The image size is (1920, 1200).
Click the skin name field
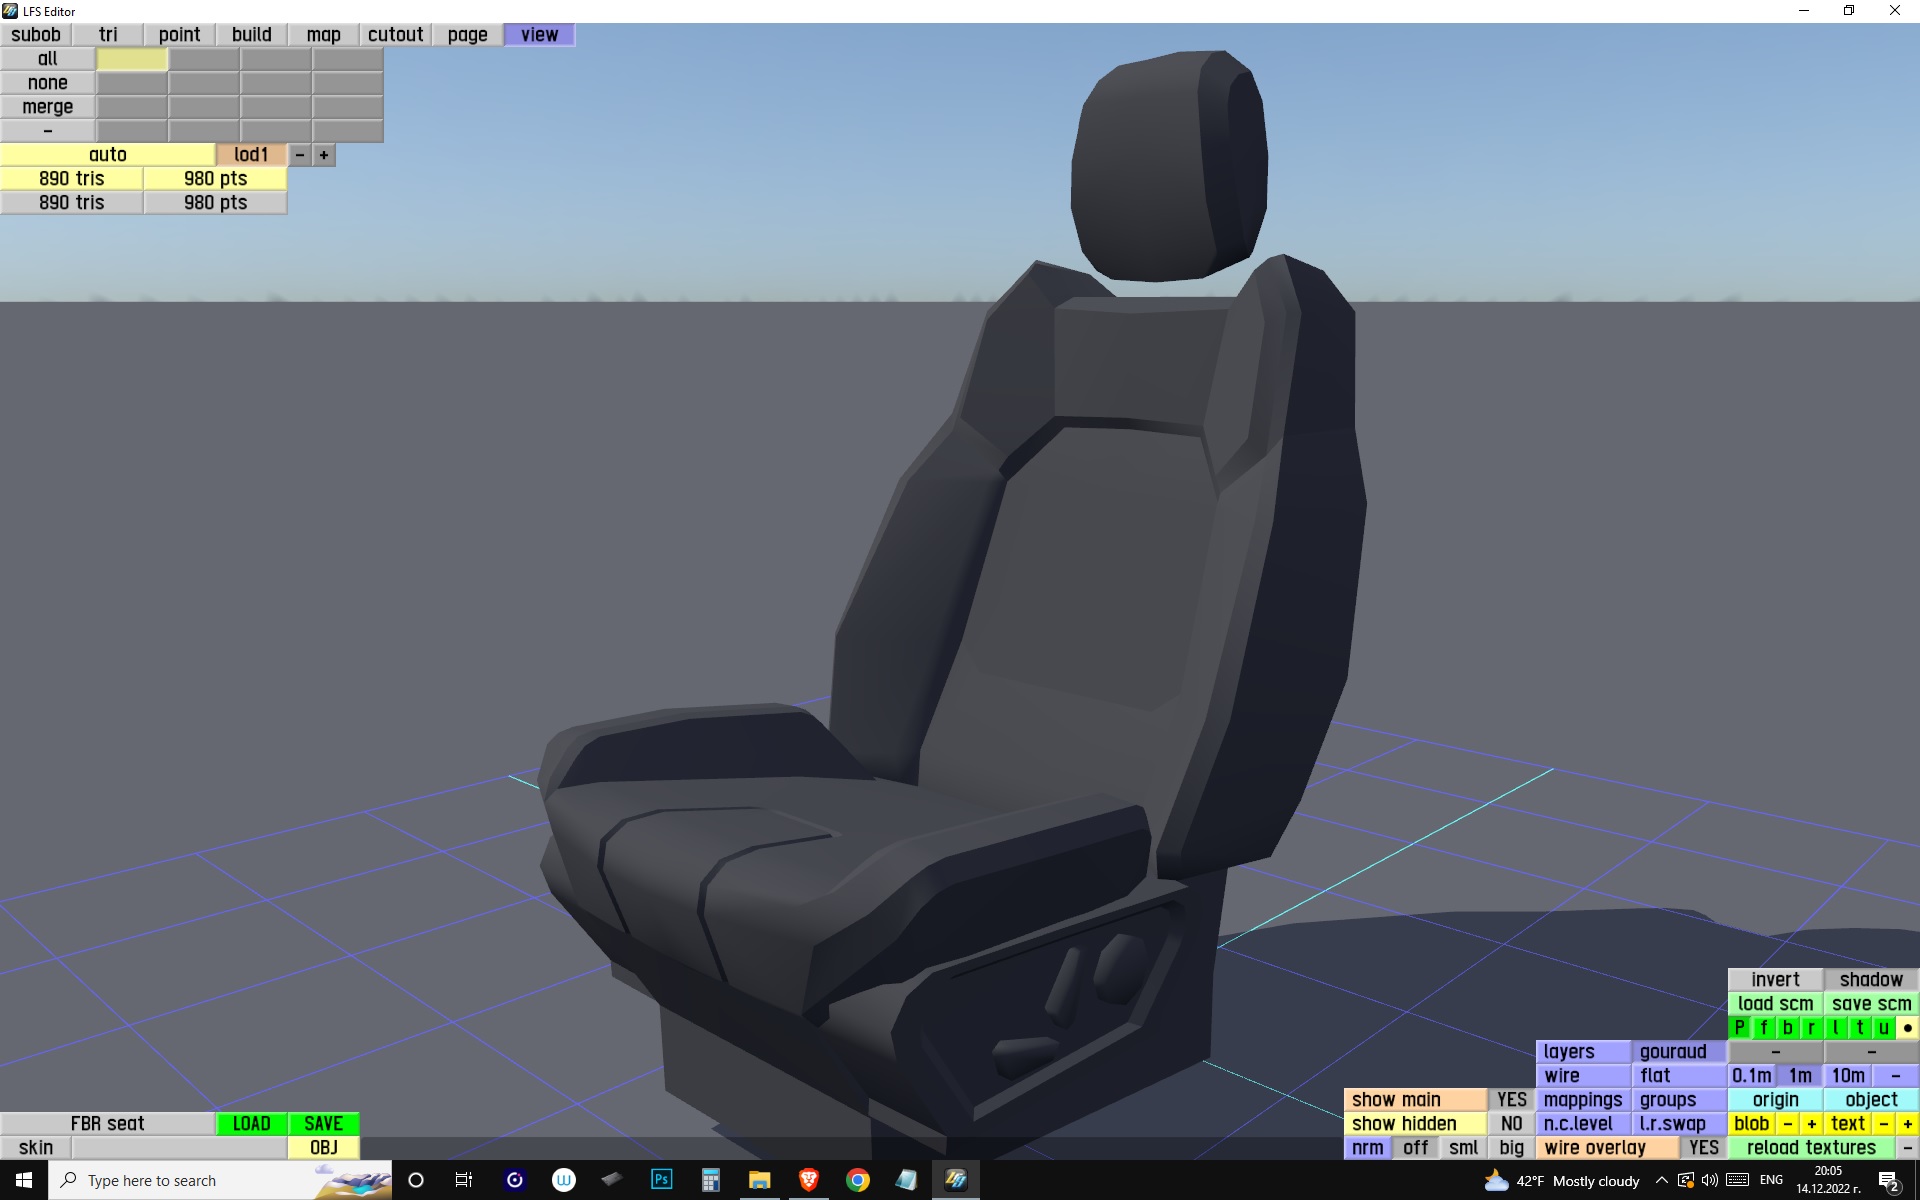point(179,1147)
